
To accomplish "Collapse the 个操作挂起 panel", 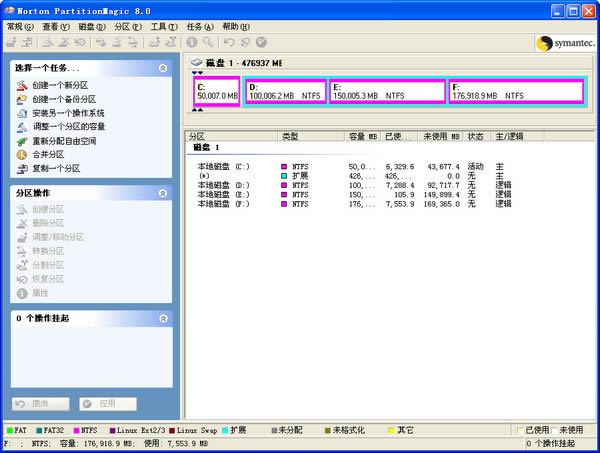I will click(163, 318).
